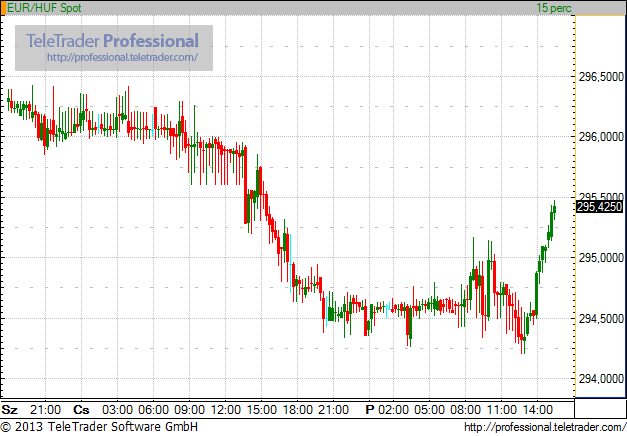The width and height of the screenshot is (627, 436).
Task: Select the 12:00 time axis label
Action: tap(226, 410)
